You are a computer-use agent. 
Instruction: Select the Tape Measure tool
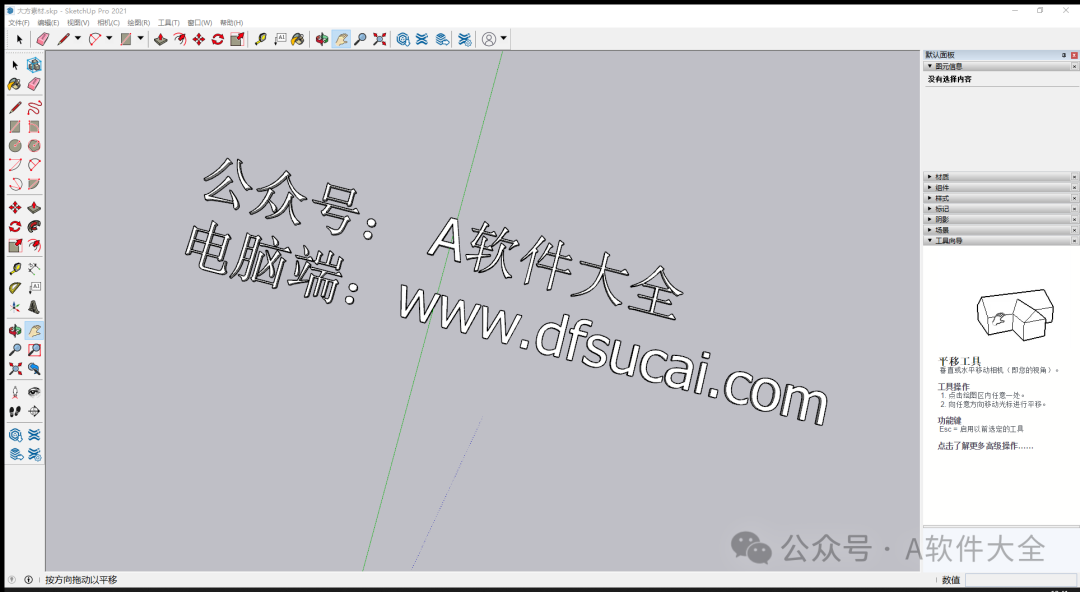pos(260,38)
